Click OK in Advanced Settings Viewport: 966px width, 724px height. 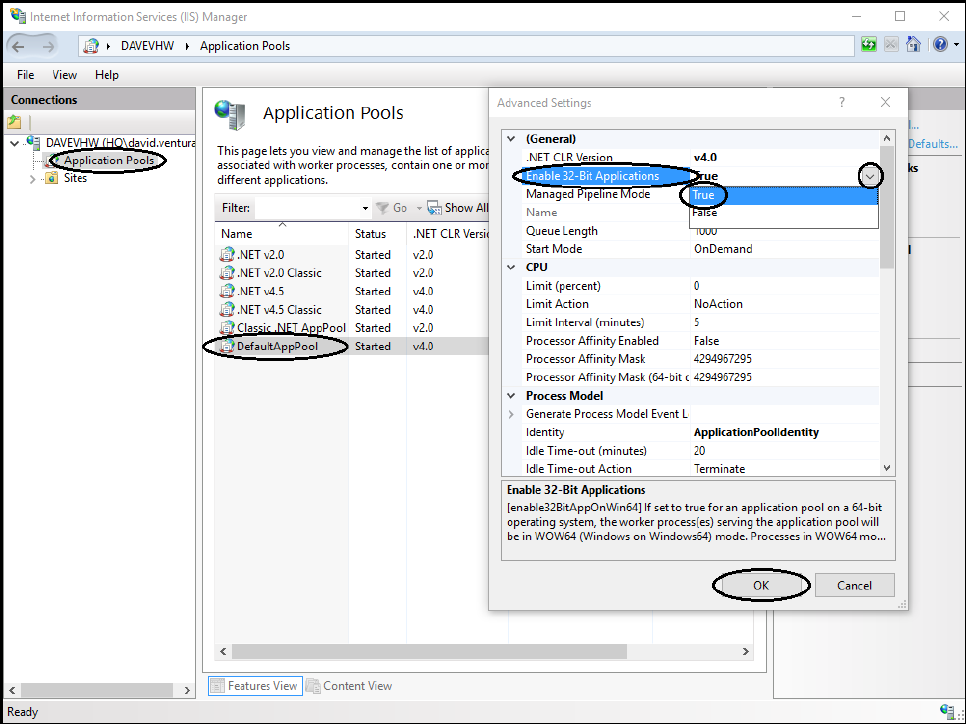click(761, 585)
